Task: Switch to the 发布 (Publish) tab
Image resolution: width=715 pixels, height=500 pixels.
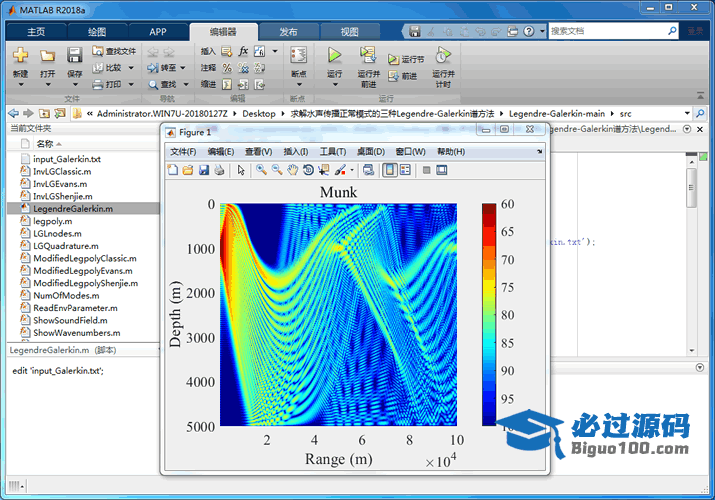Action: [x=288, y=31]
